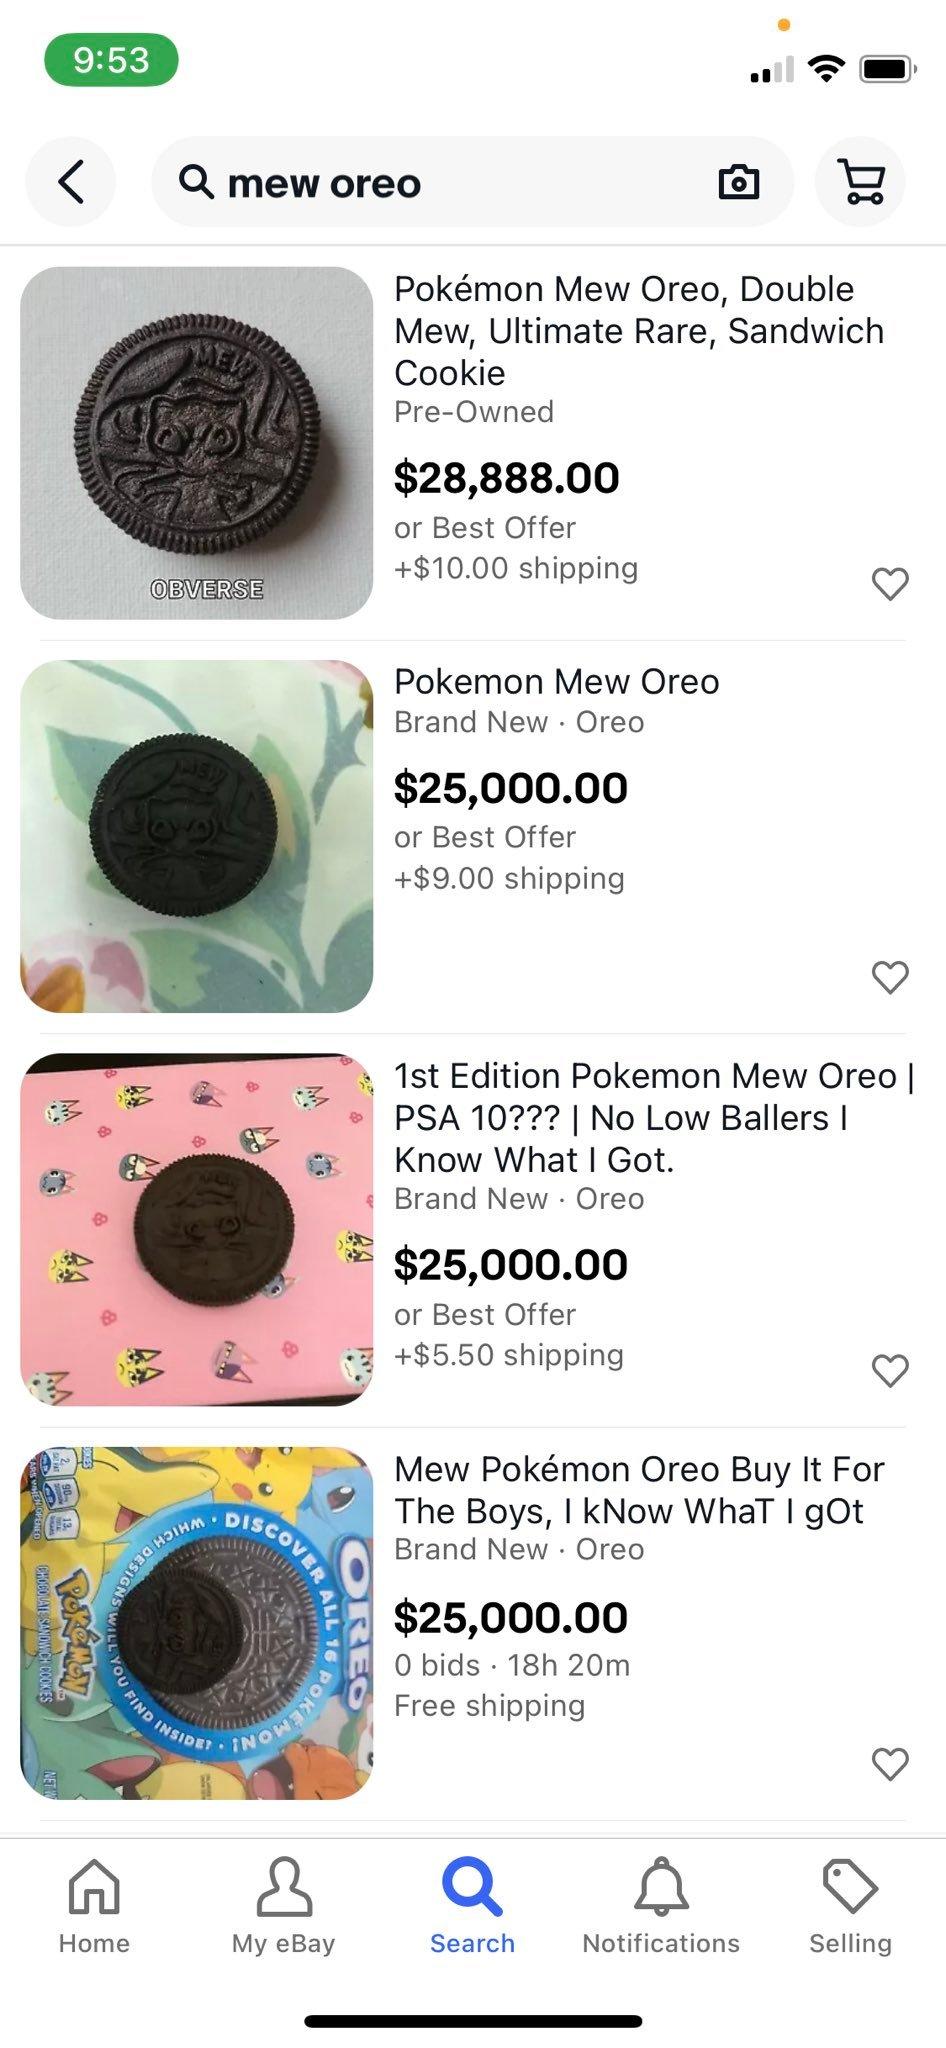Favorite the plain Pokemon Mew Oreo listing
Image resolution: width=946 pixels, height=2048 pixels.
pos(890,976)
